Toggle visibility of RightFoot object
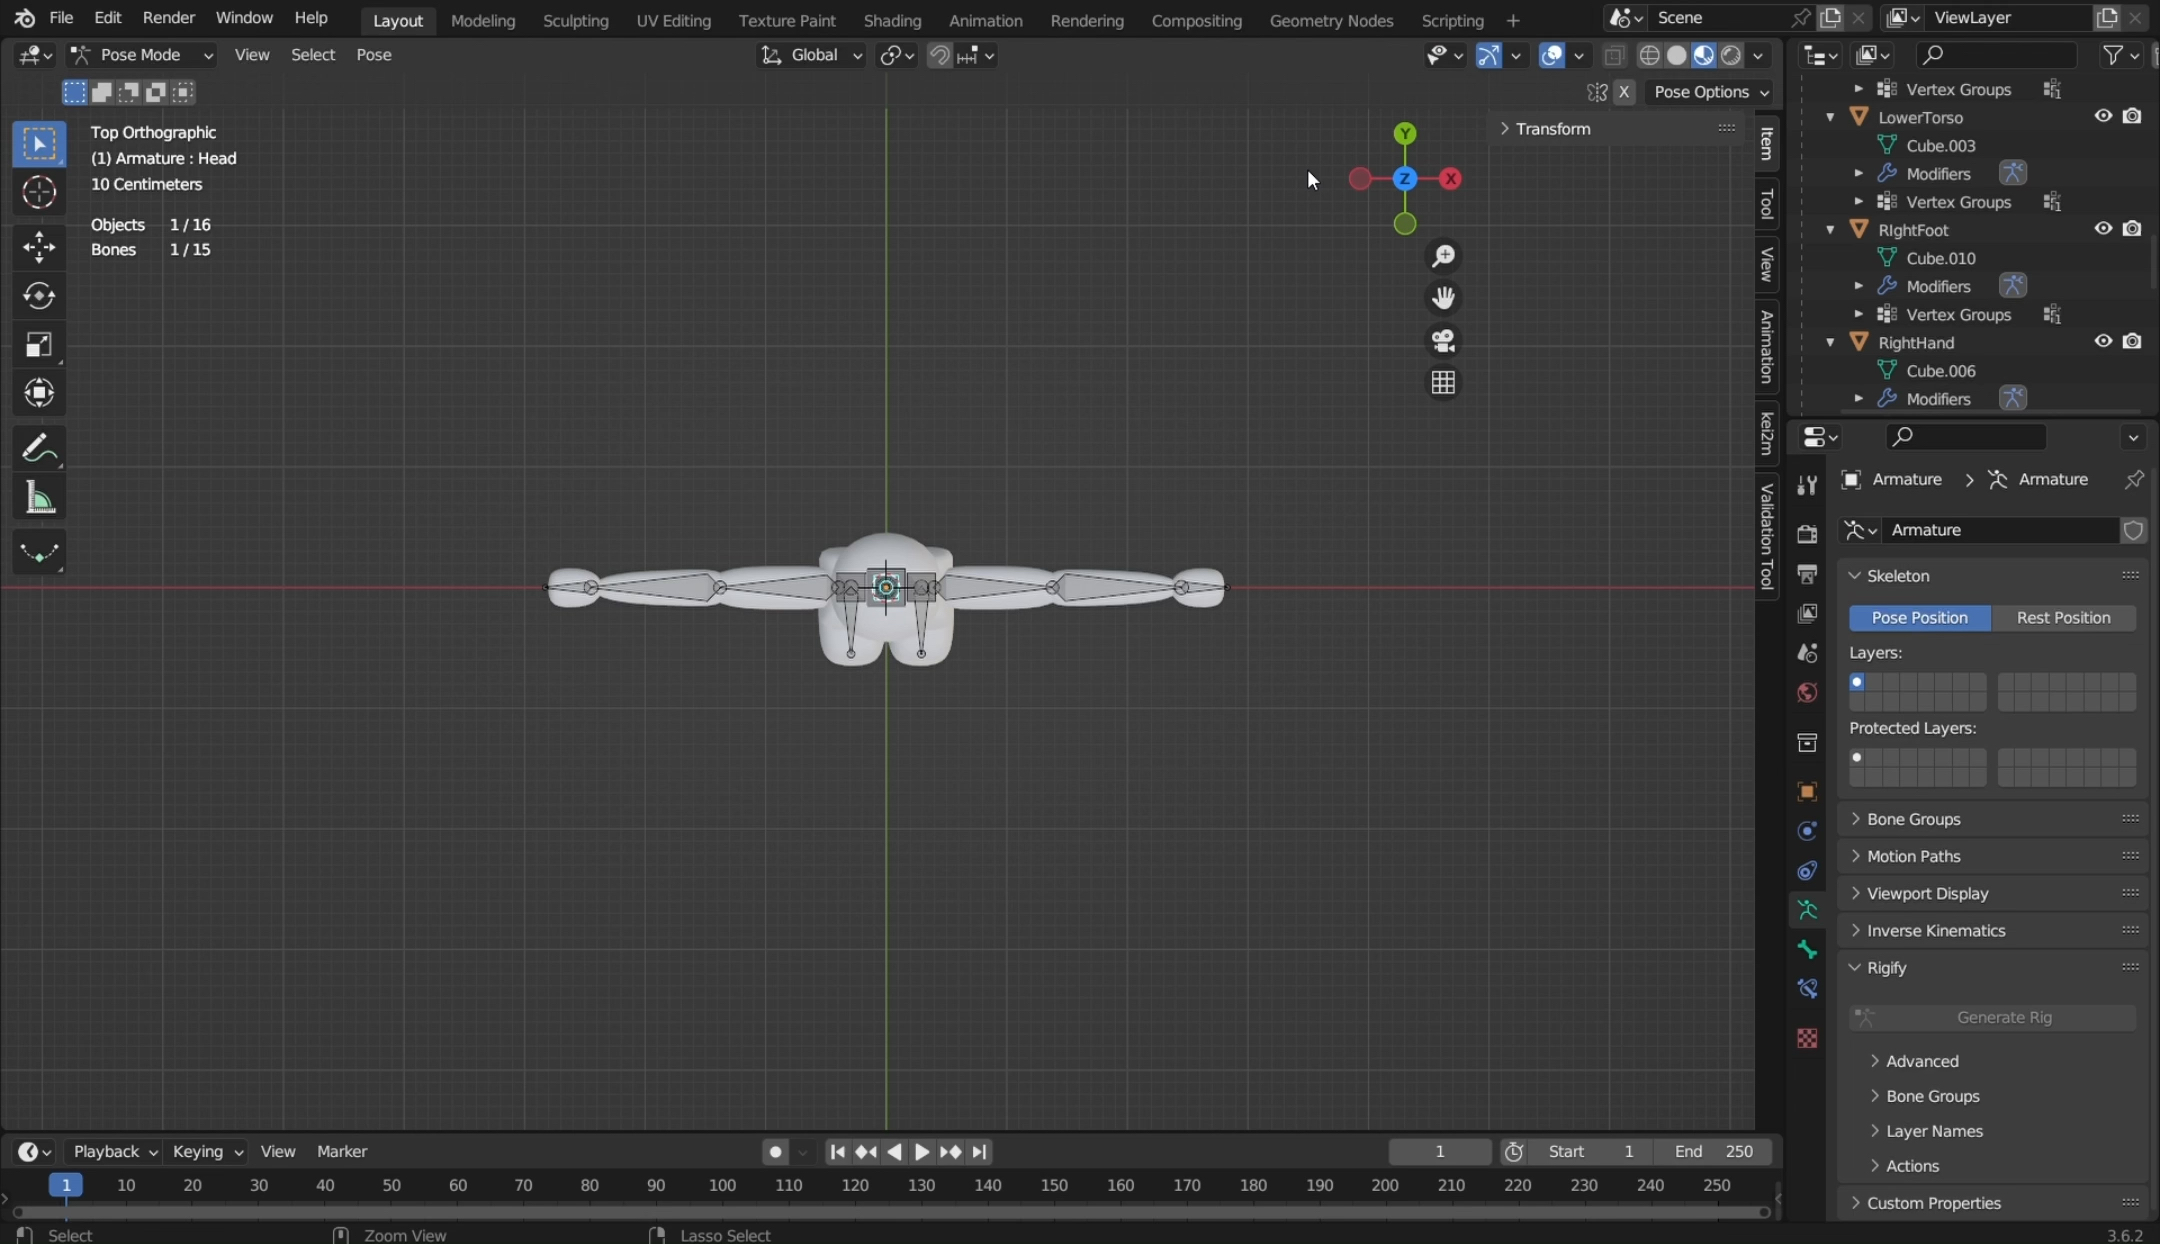 [2104, 228]
